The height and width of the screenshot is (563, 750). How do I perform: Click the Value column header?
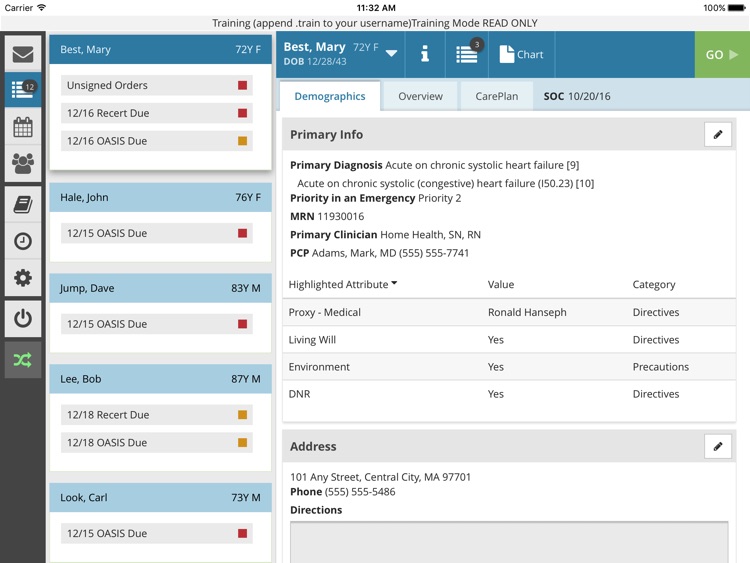(x=501, y=284)
